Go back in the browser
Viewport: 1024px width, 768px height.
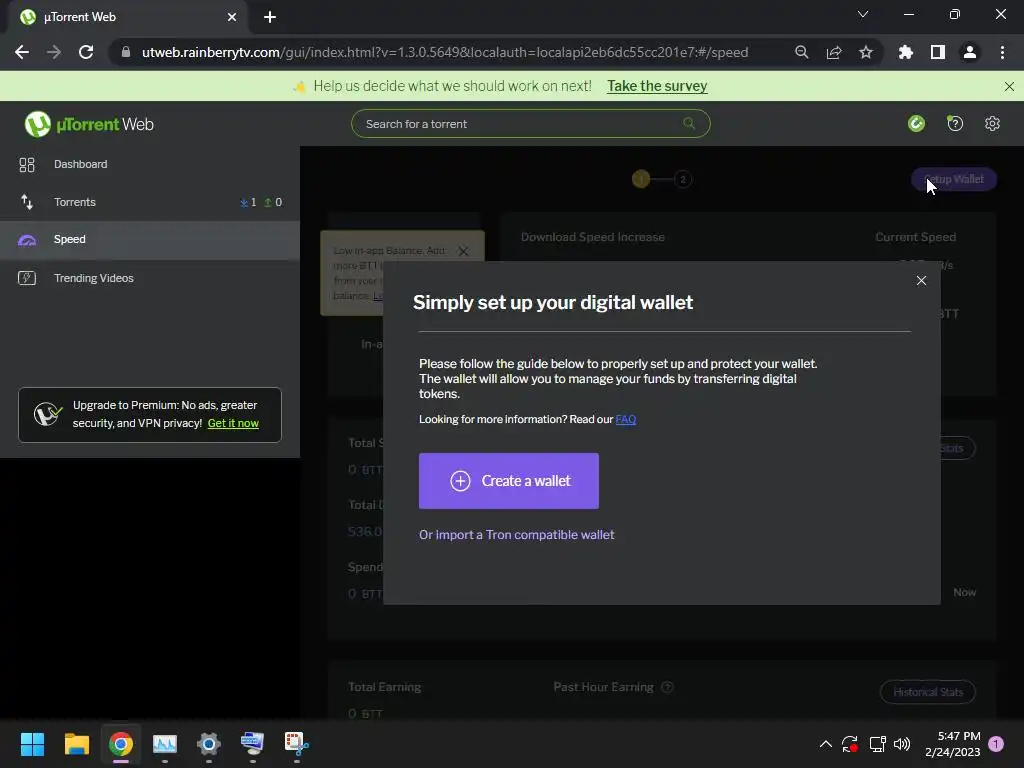point(22,52)
